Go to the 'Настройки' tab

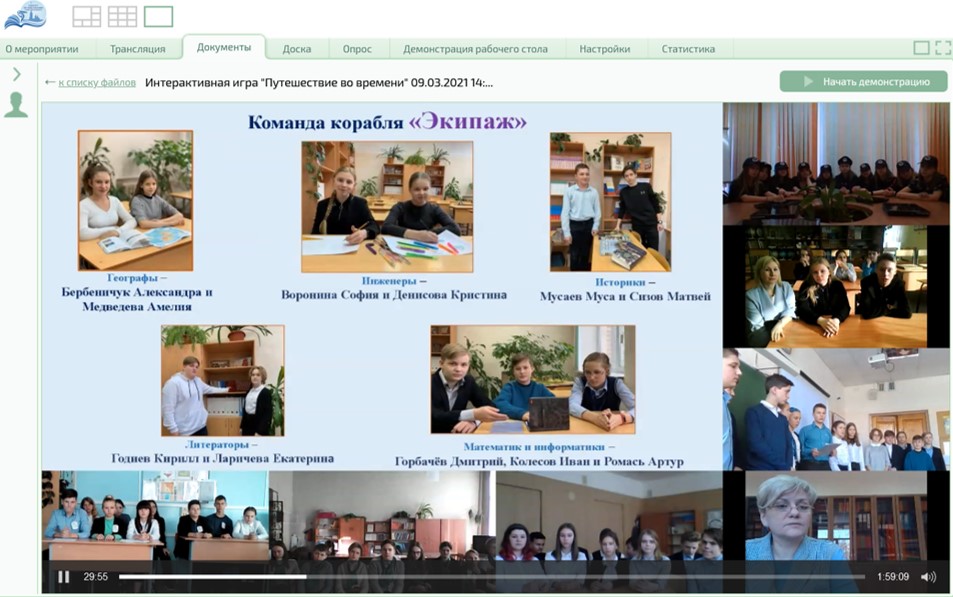[605, 49]
